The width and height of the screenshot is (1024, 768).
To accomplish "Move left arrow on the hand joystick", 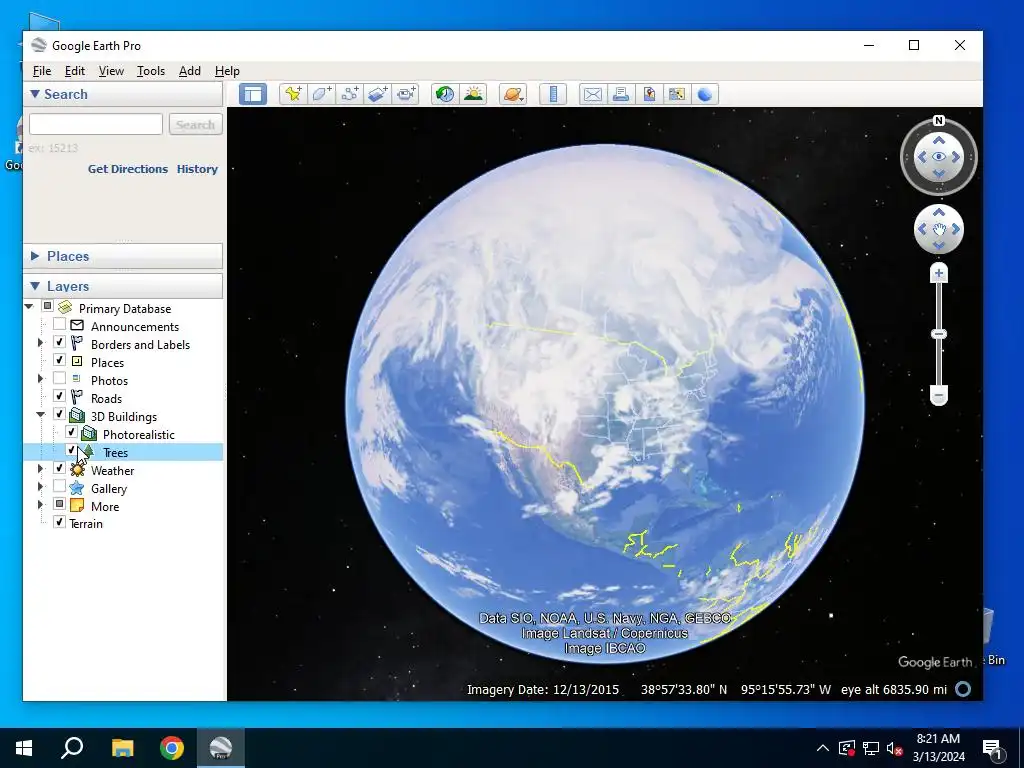I will pos(922,229).
